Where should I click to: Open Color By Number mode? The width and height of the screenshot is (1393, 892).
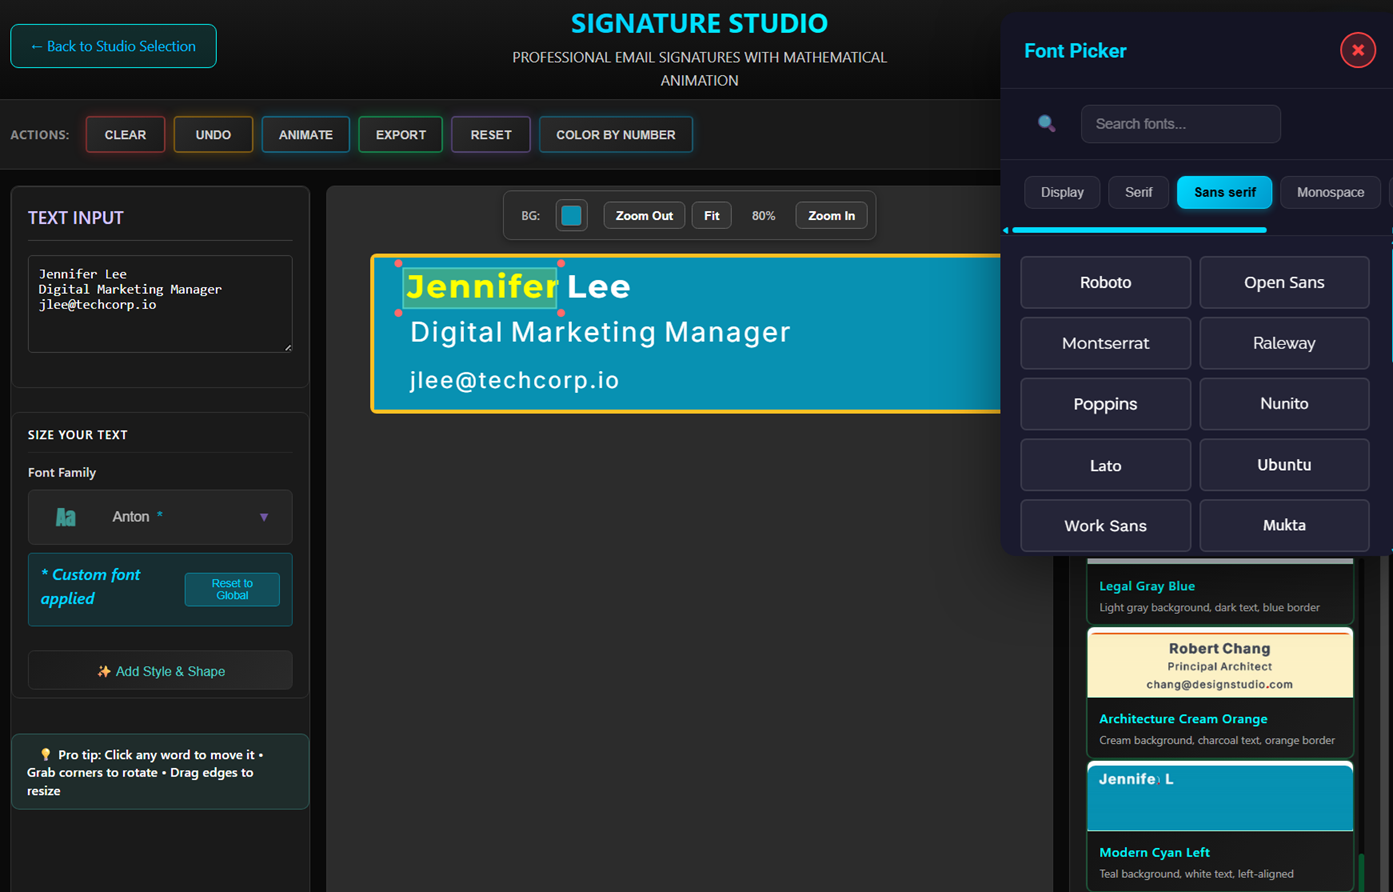pos(615,135)
